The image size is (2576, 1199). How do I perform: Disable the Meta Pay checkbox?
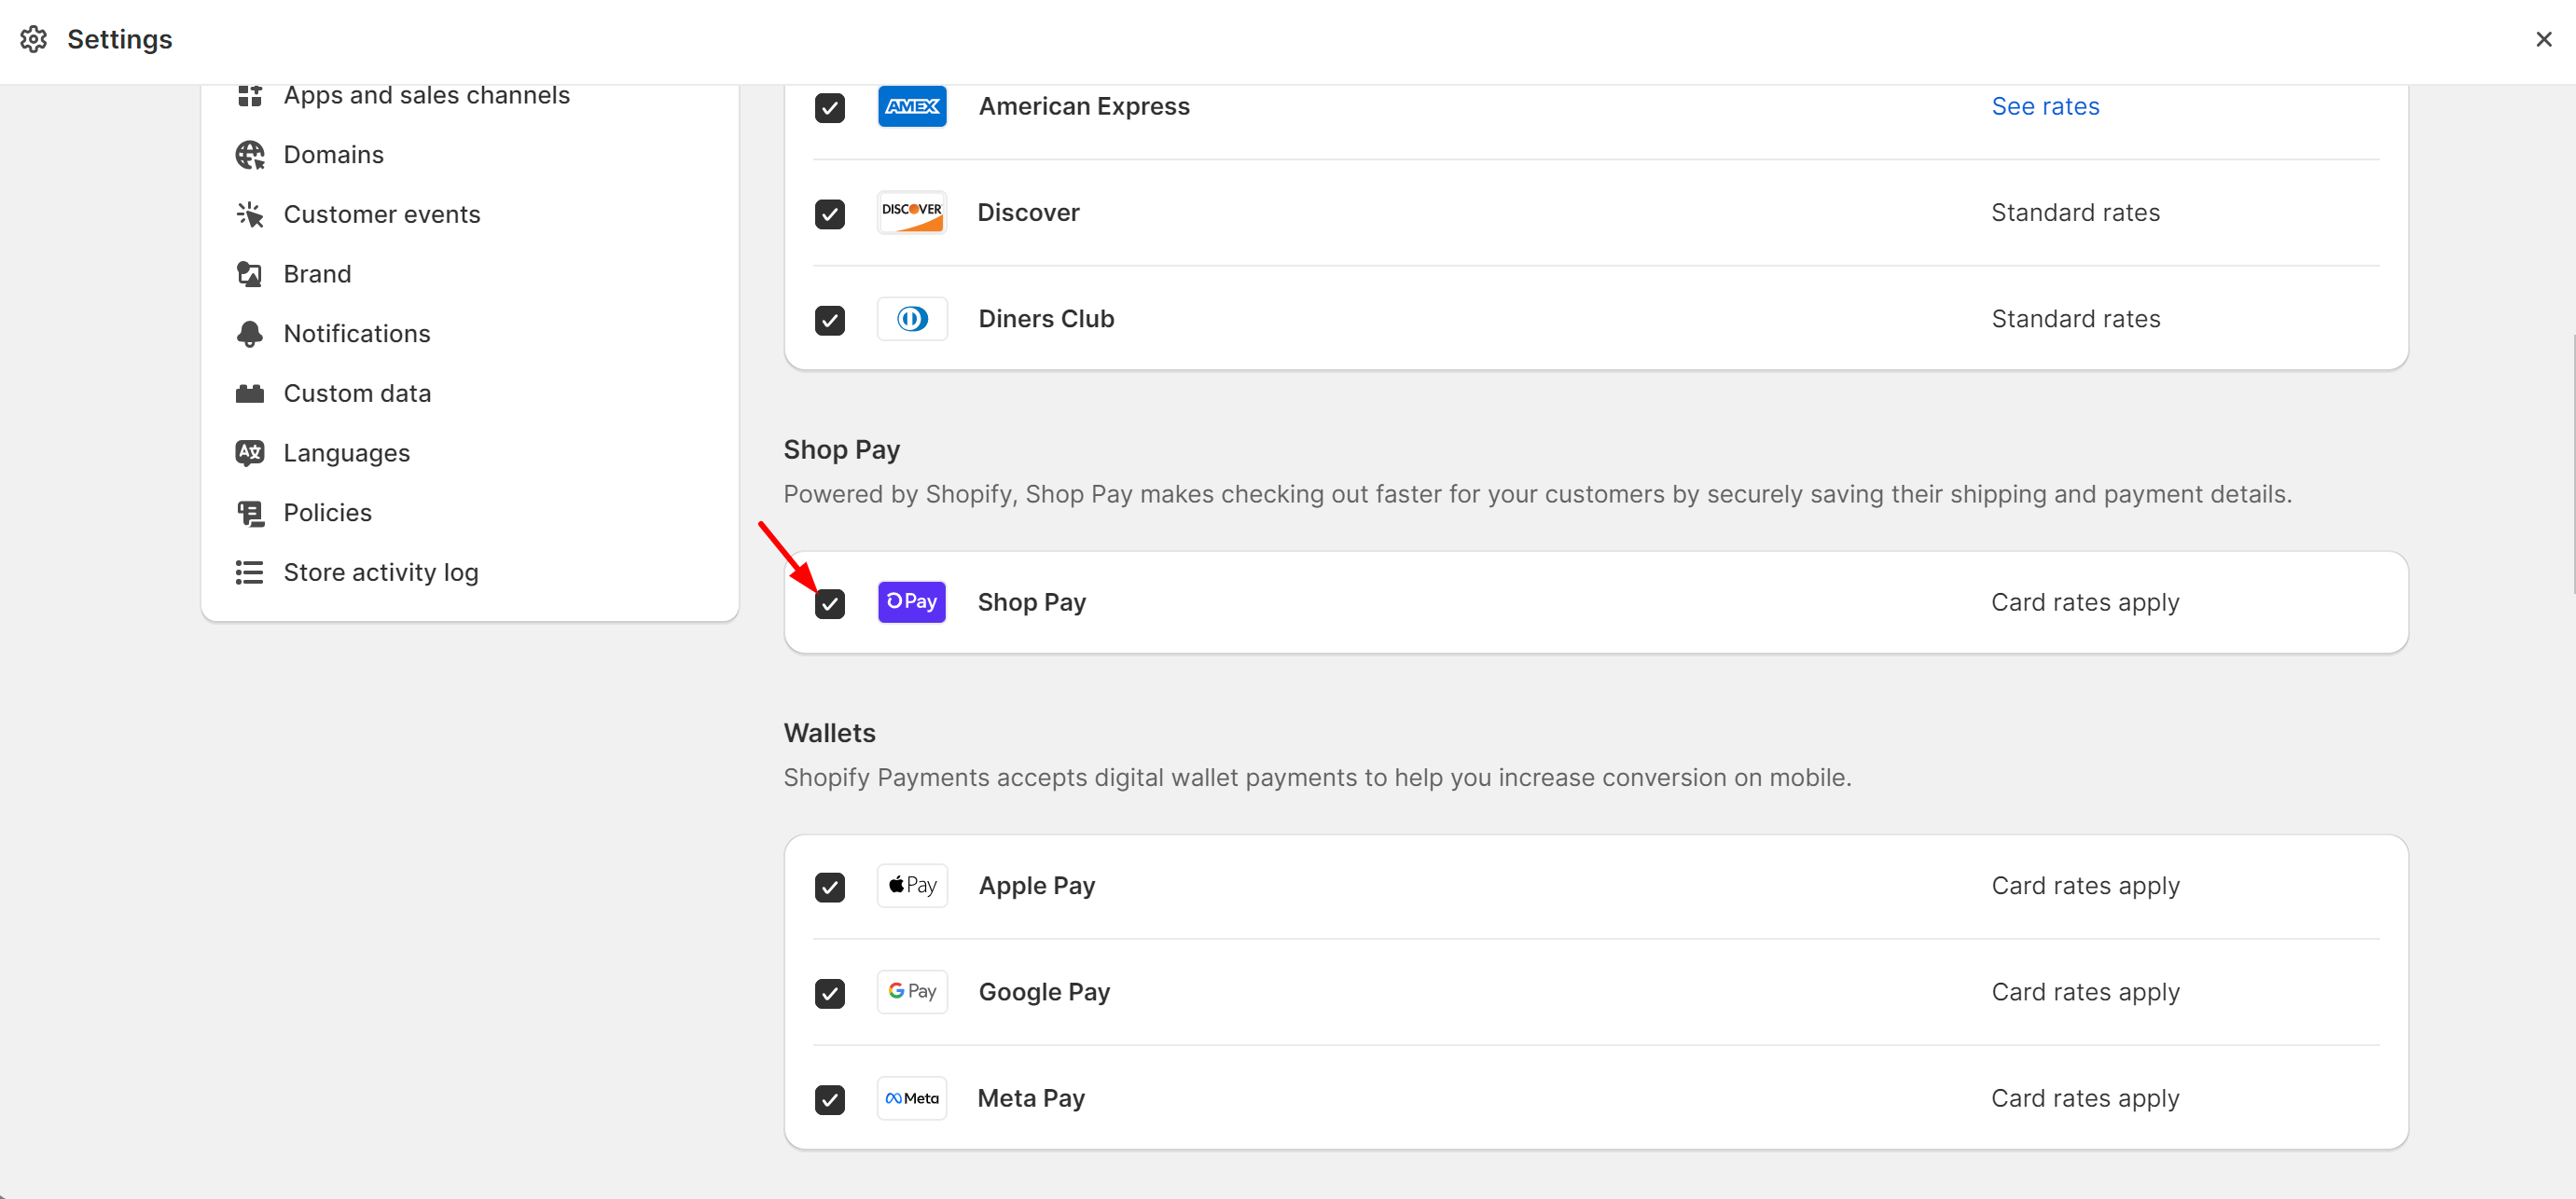coord(830,1099)
